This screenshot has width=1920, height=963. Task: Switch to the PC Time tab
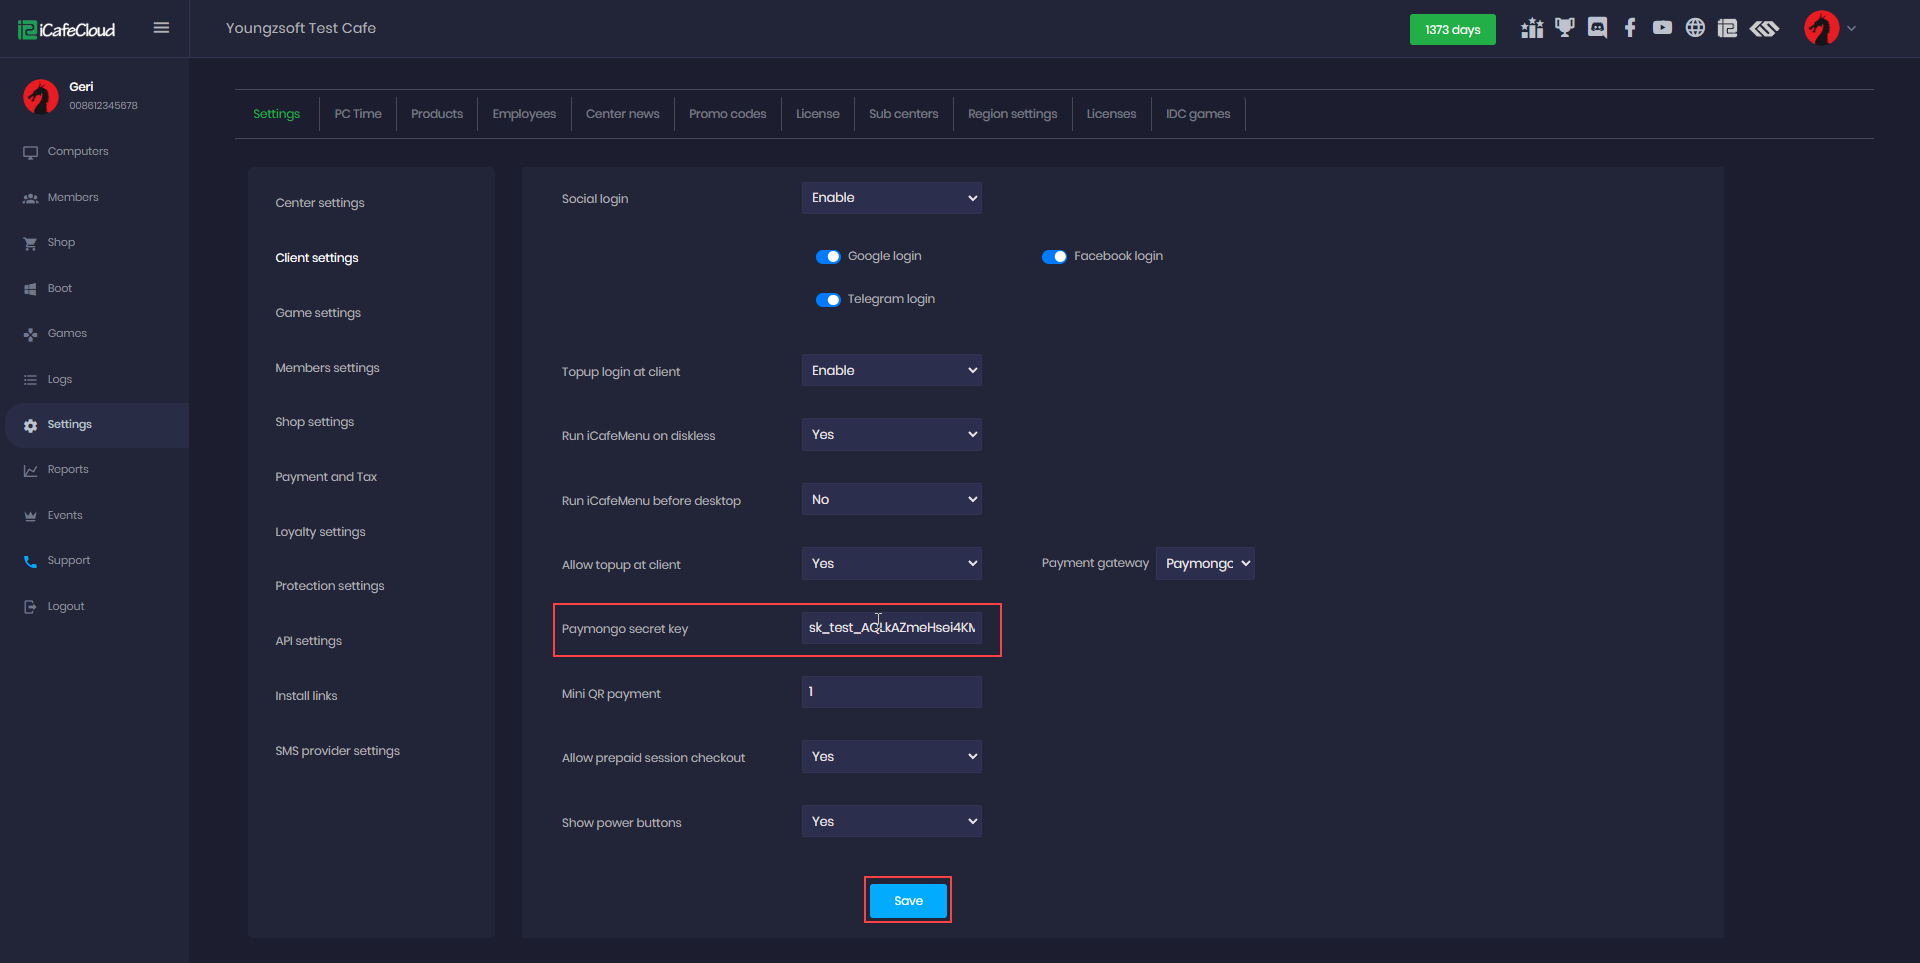click(358, 114)
